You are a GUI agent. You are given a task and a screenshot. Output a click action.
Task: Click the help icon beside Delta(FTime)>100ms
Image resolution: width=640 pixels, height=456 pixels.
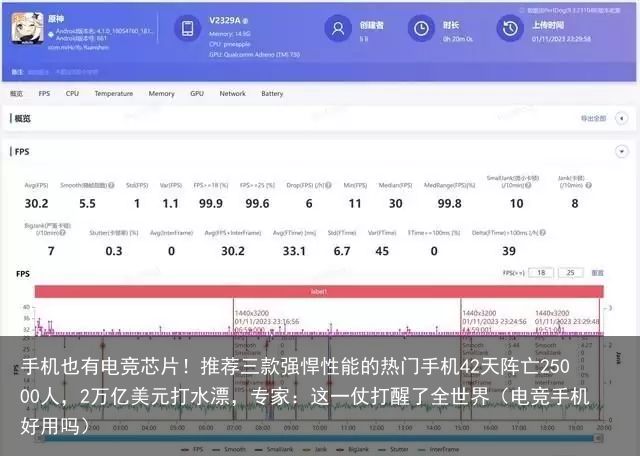click(x=542, y=233)
